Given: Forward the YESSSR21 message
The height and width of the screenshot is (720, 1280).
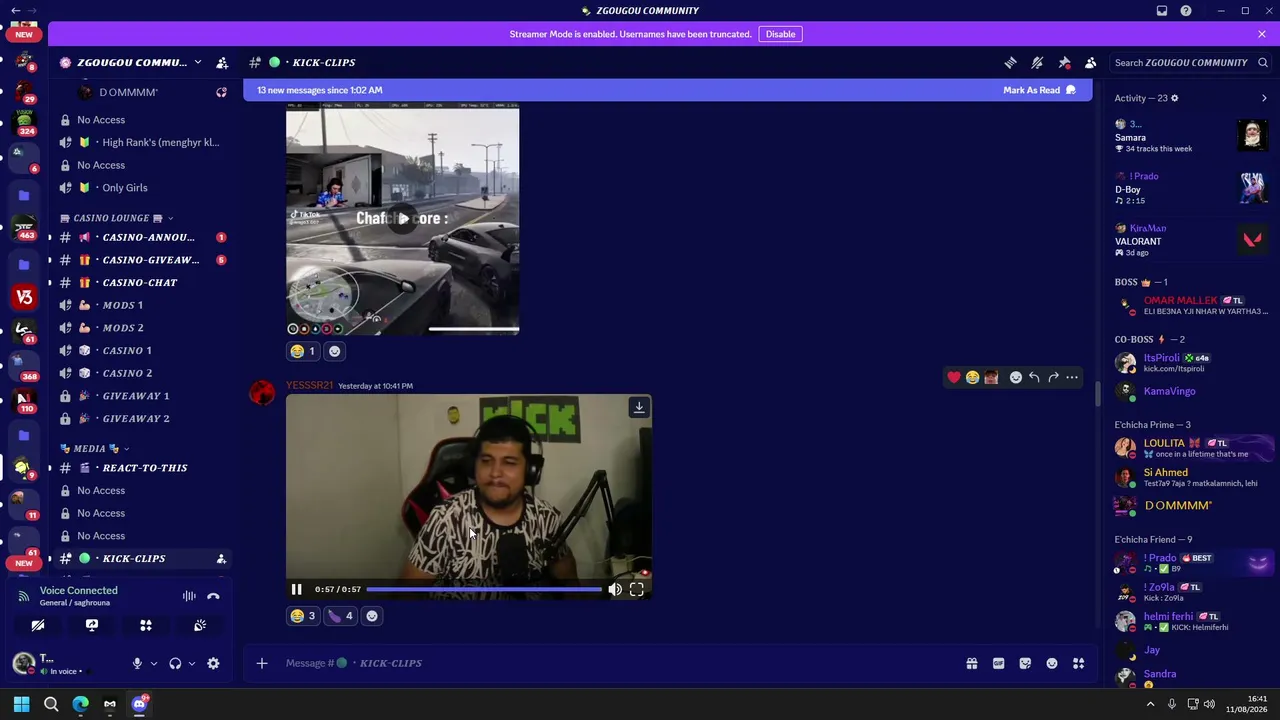Looking at the screenshot, I should tap(1053, 377).
